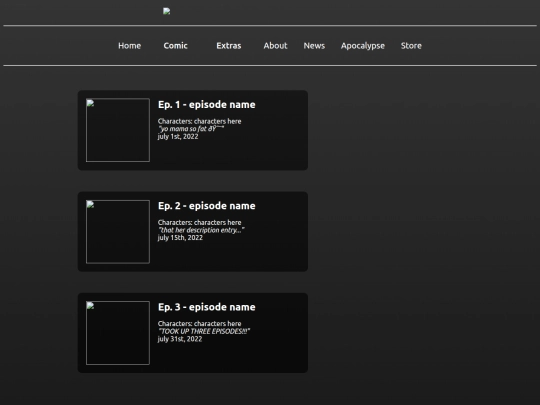540x405 pixels.
Task: Select Apocalypse in the navigation bar
Action: coord(363,46)
